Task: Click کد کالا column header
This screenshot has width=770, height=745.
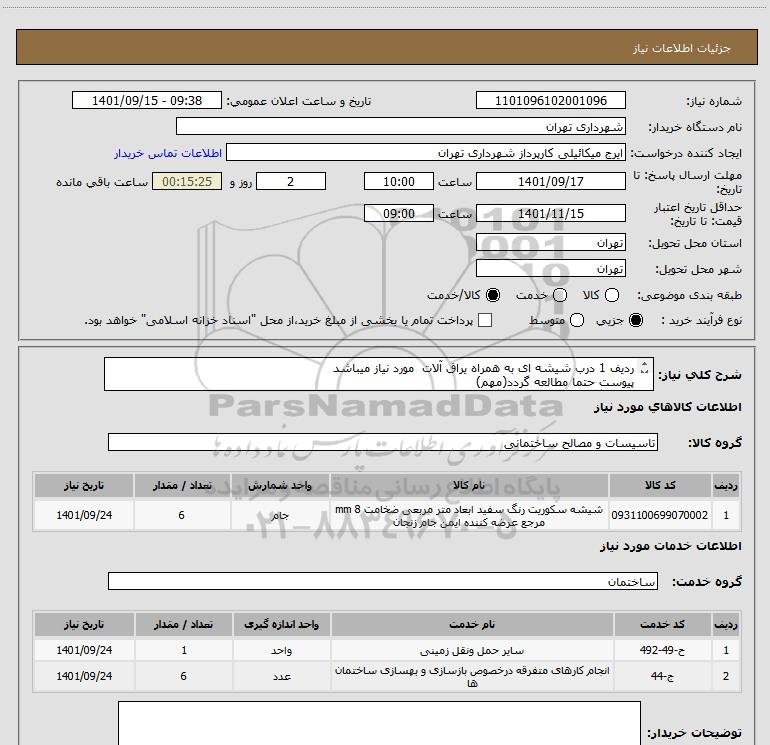Action: point(660,485)
